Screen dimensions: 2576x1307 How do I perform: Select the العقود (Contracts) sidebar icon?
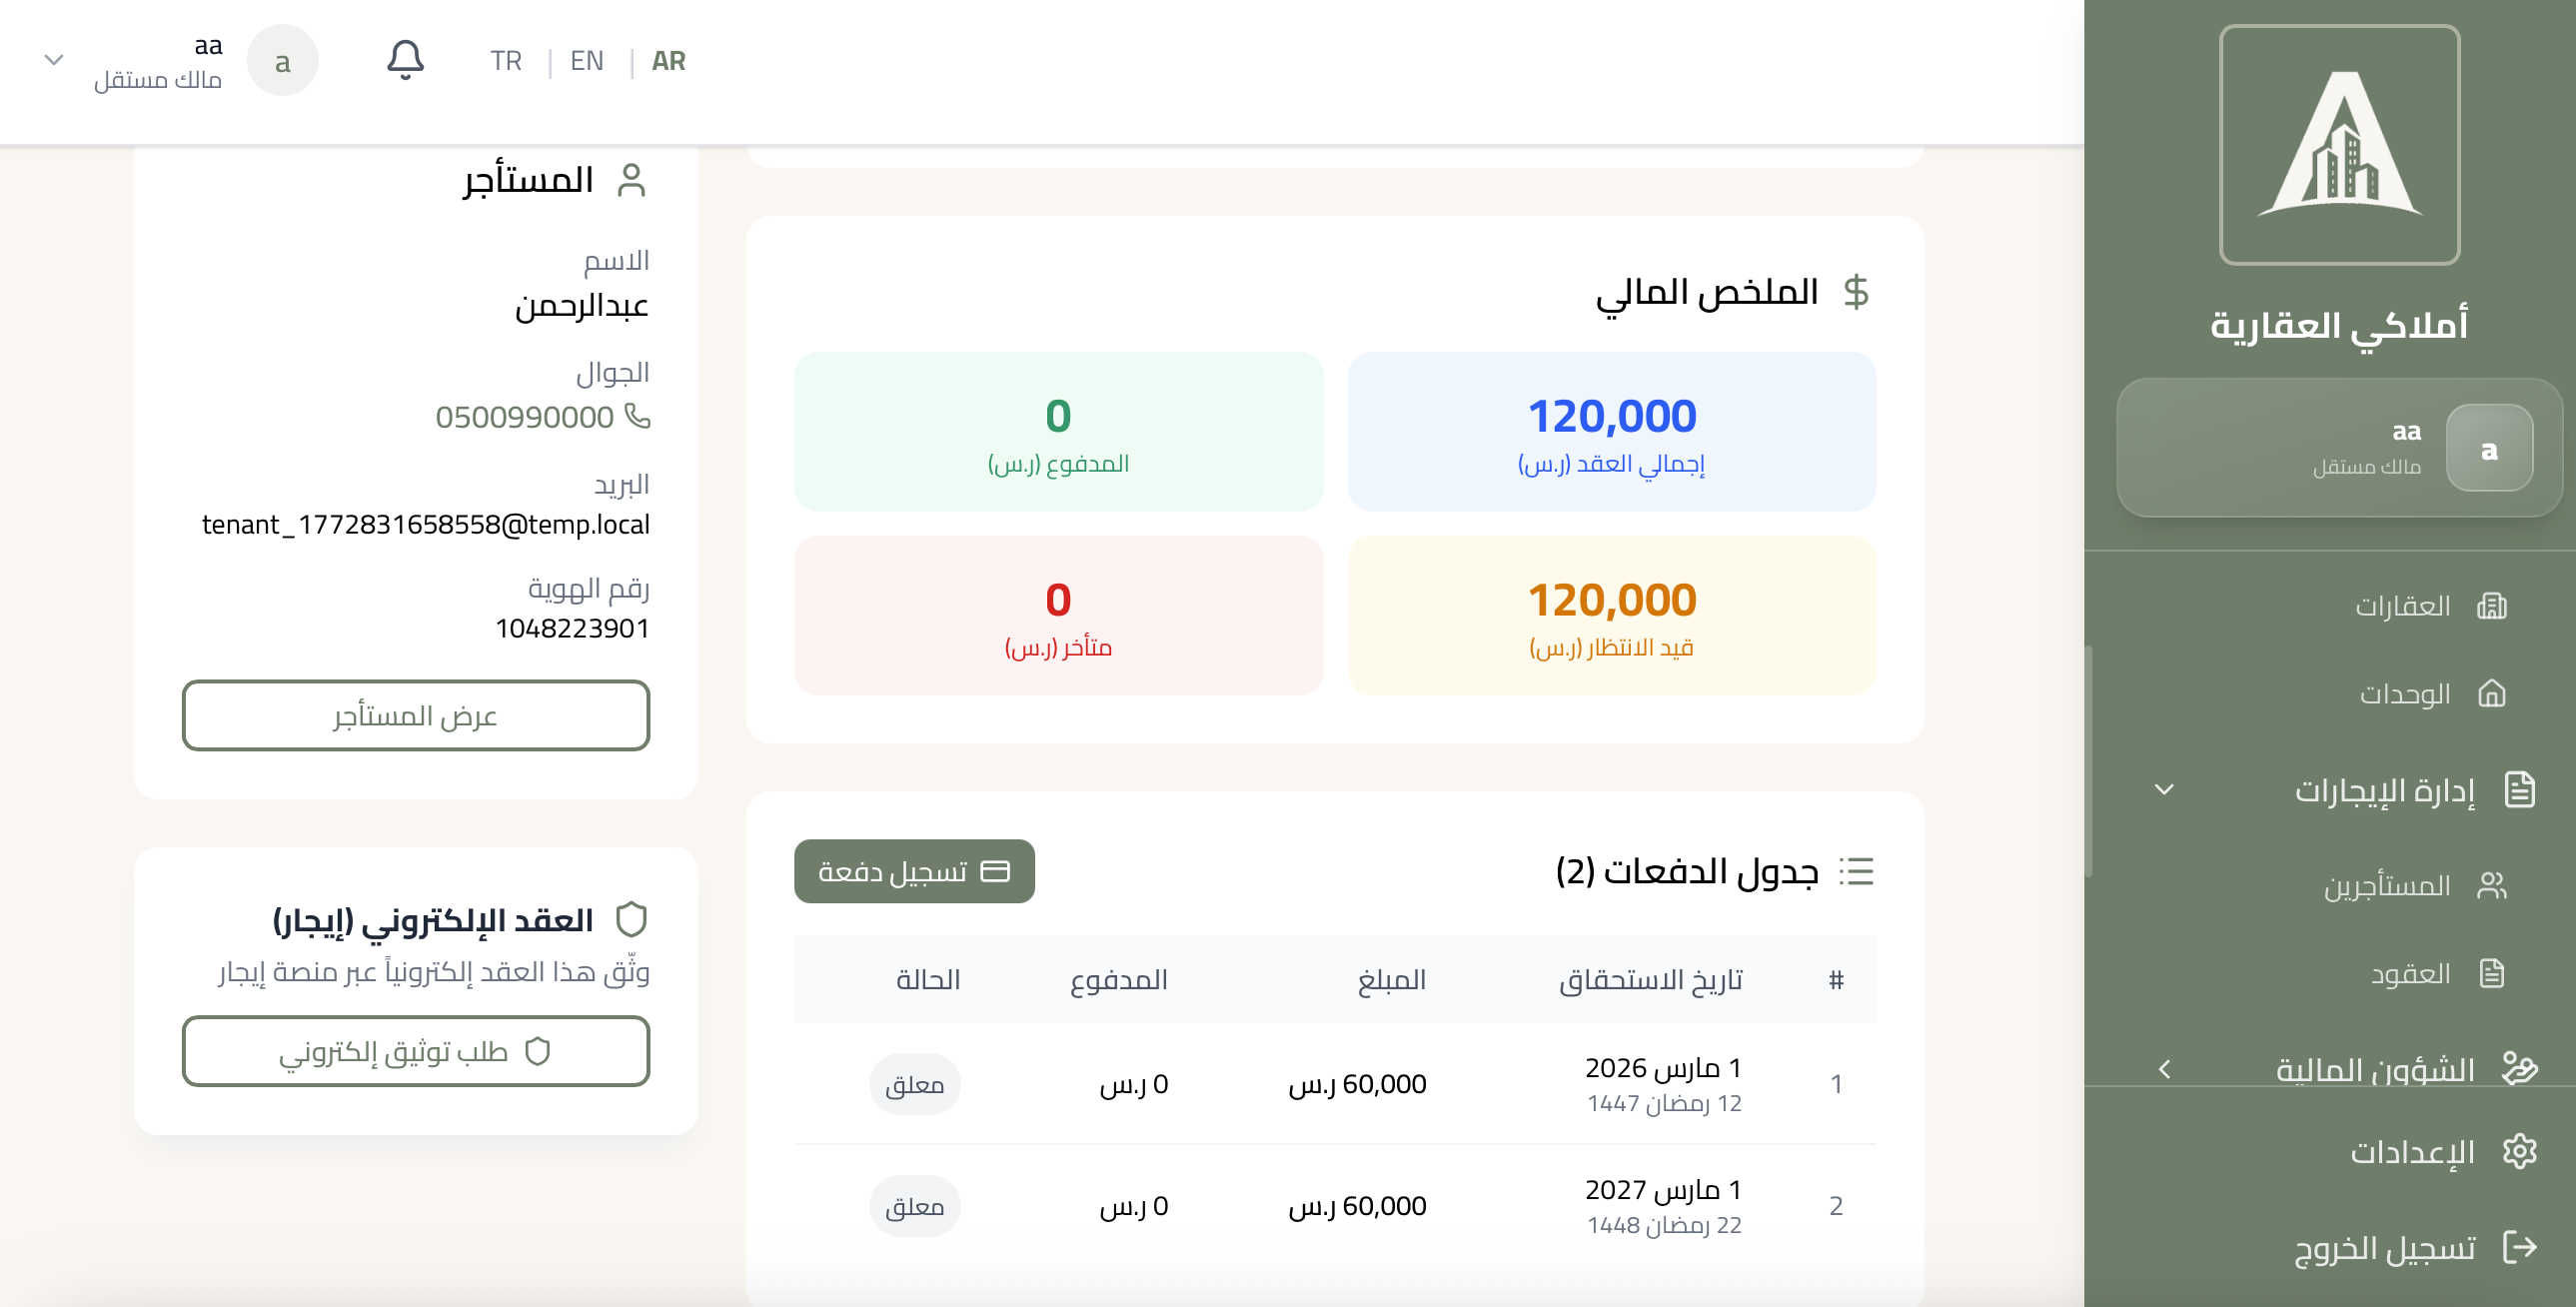(x=2493, y=973)
